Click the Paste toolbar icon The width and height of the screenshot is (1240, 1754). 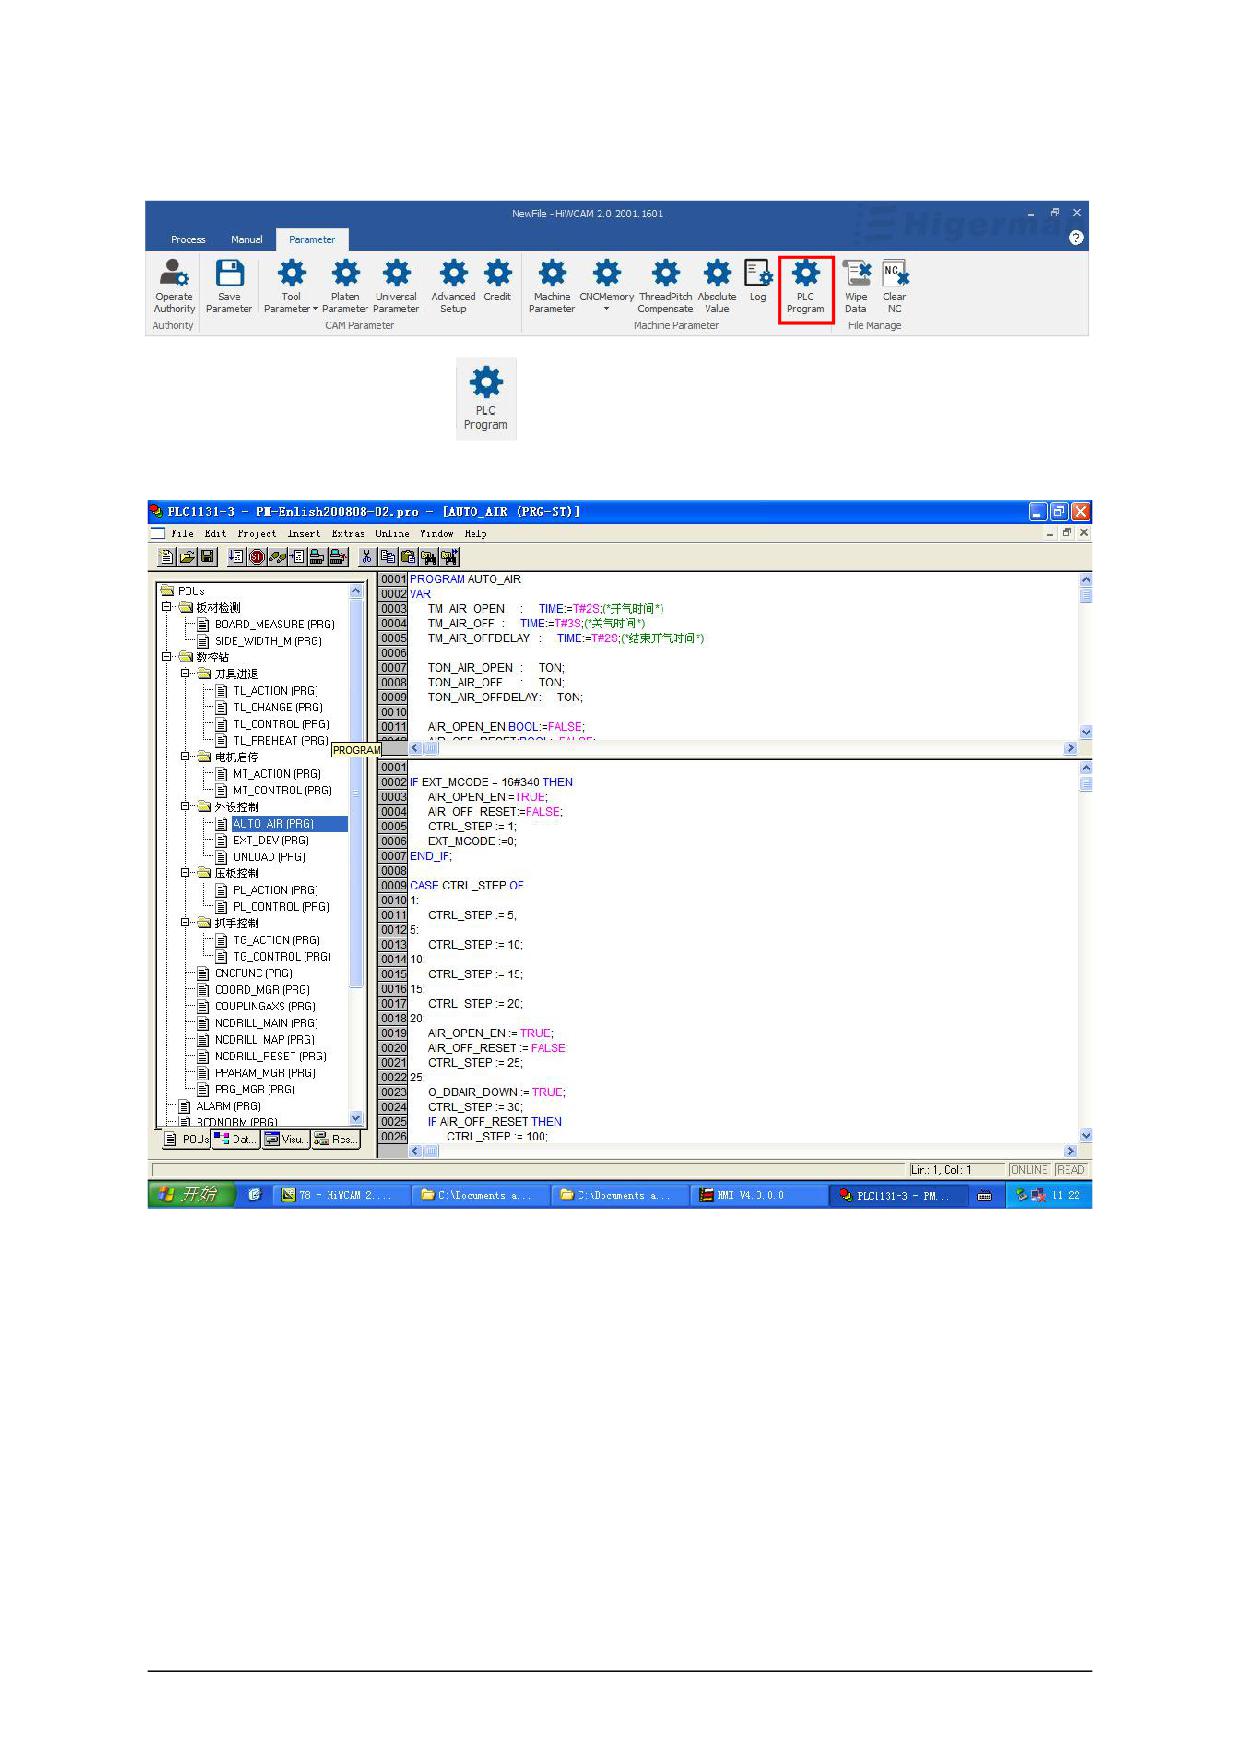pyautogui.click(x=408, y=557)
